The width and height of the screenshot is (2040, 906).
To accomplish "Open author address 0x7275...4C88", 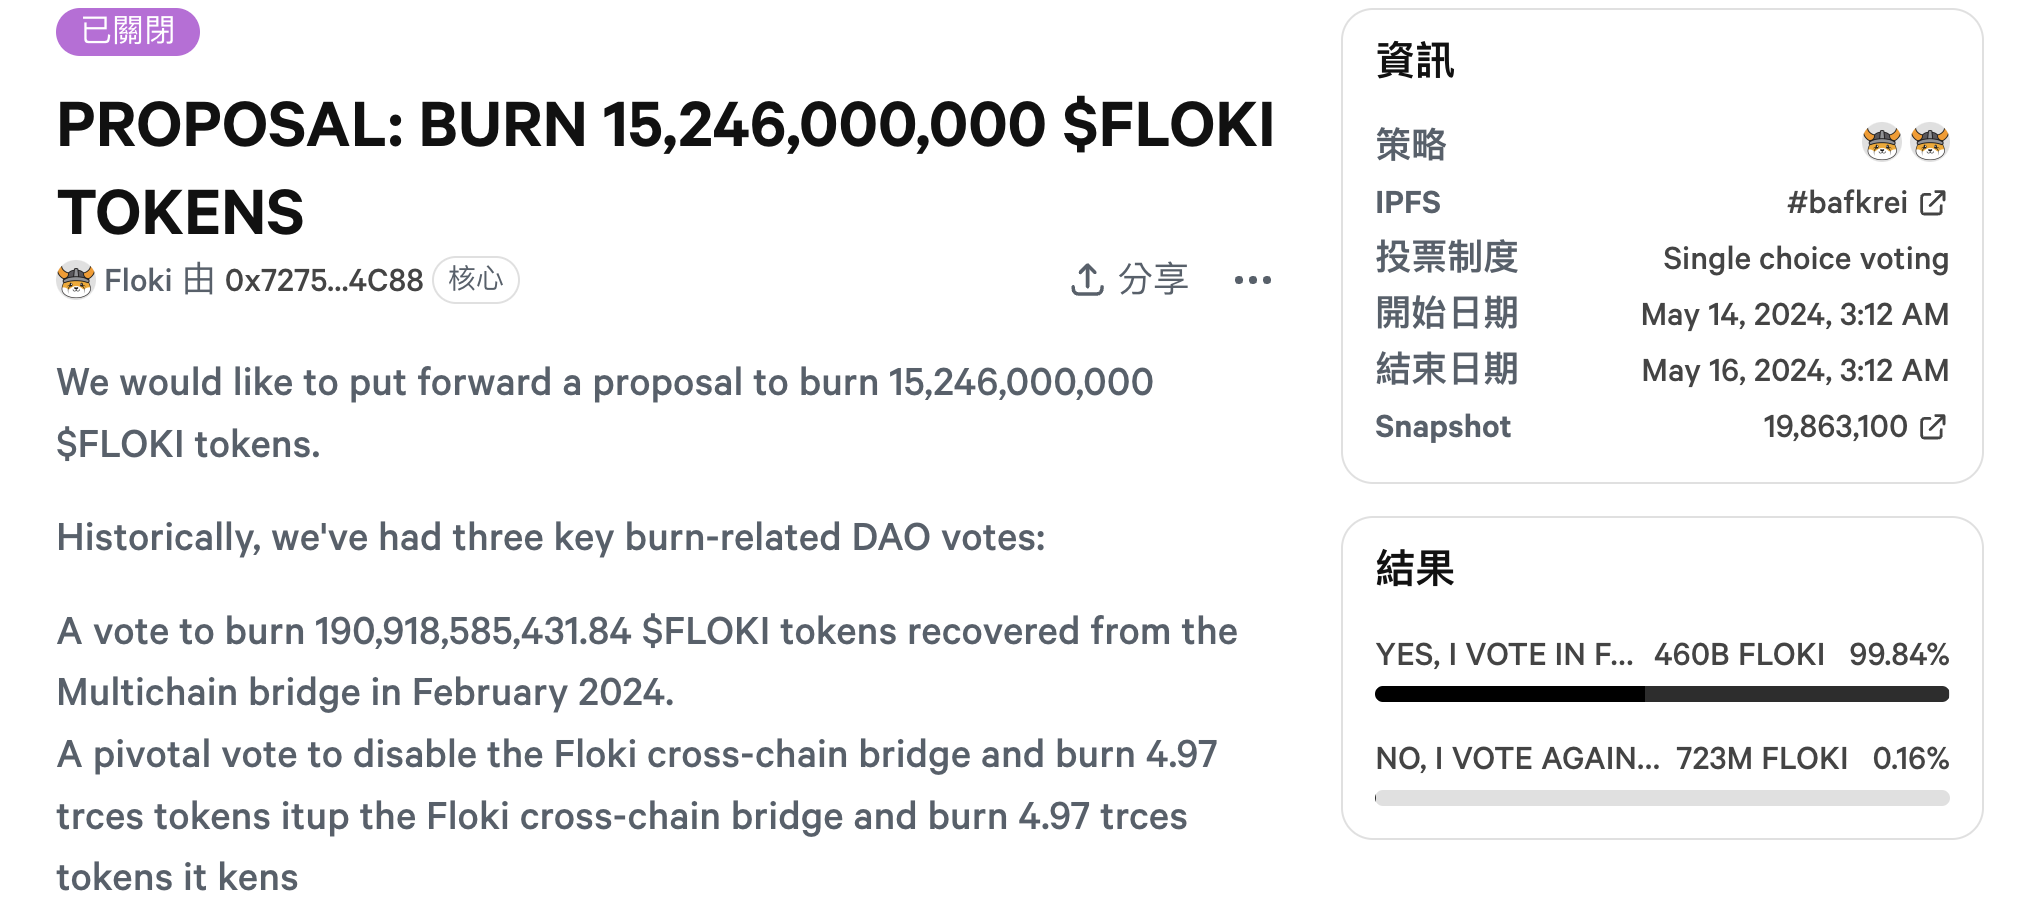I will pyautogui.click(x=324, y=280).
